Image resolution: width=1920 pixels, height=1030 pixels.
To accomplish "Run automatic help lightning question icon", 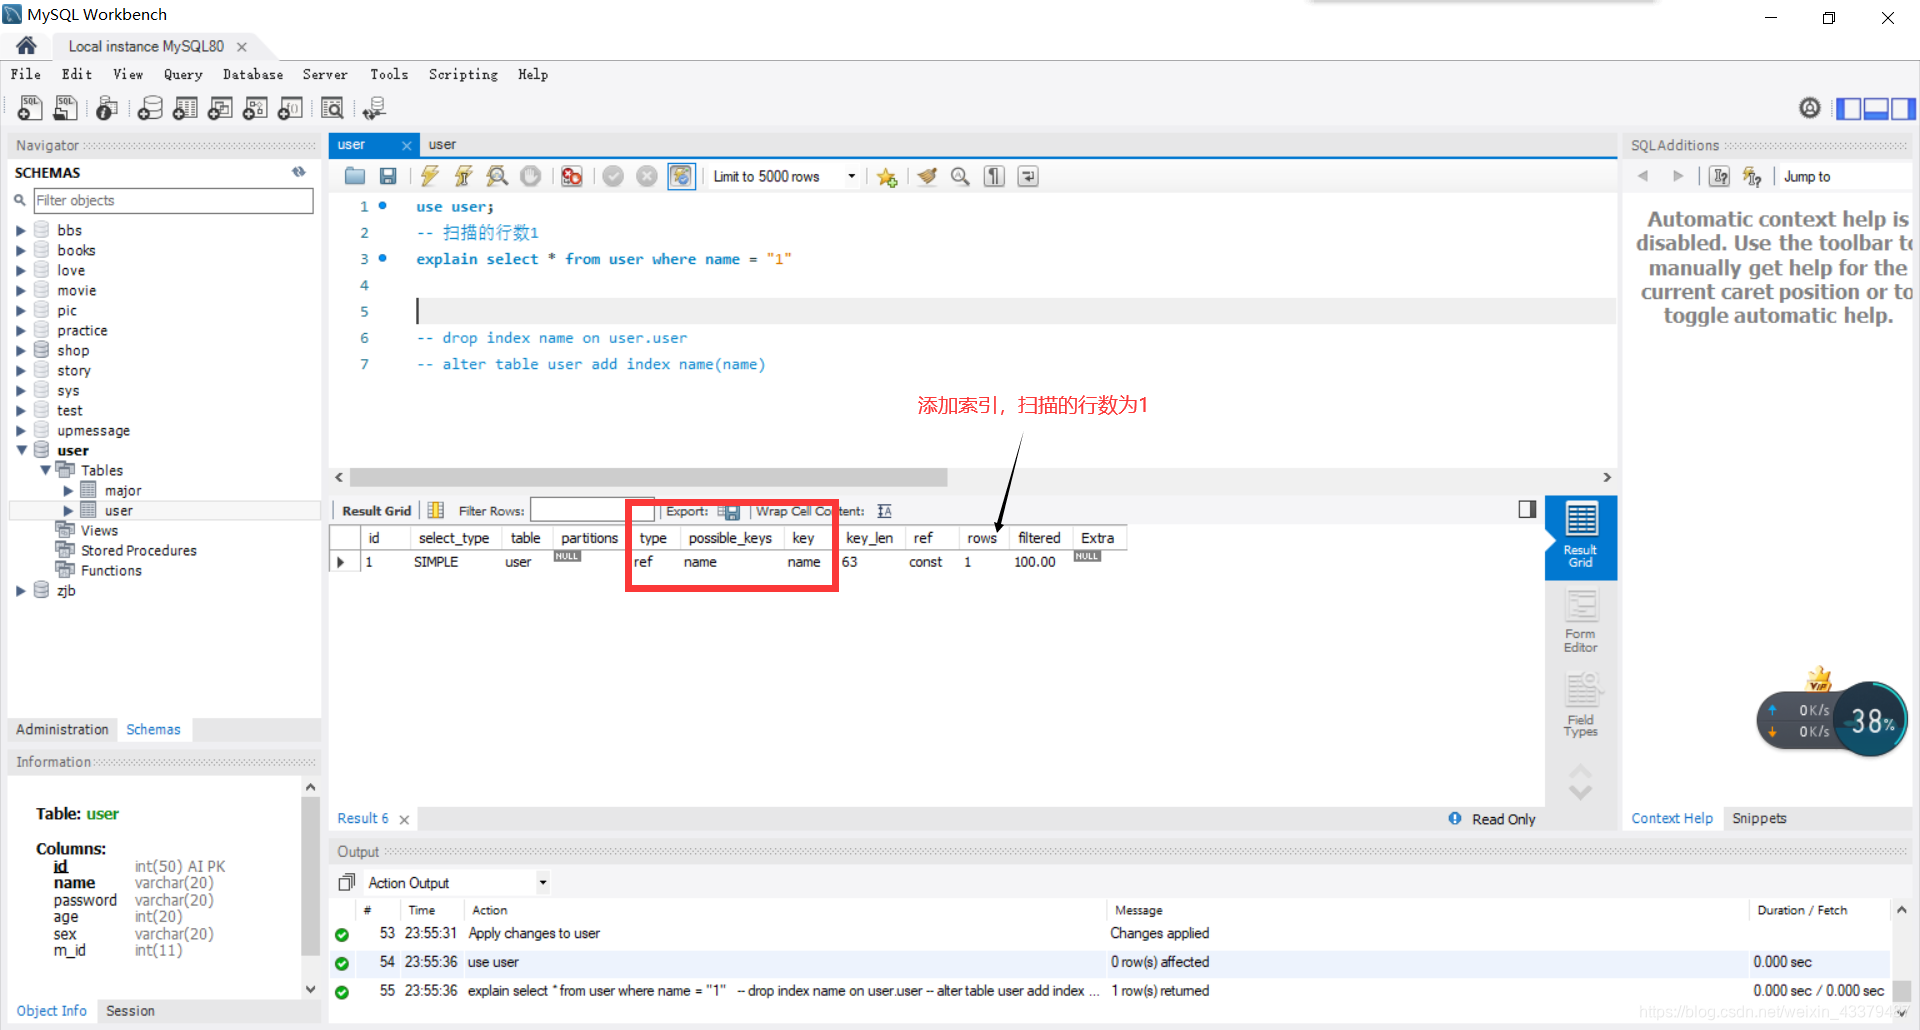I will point(1752,177).
